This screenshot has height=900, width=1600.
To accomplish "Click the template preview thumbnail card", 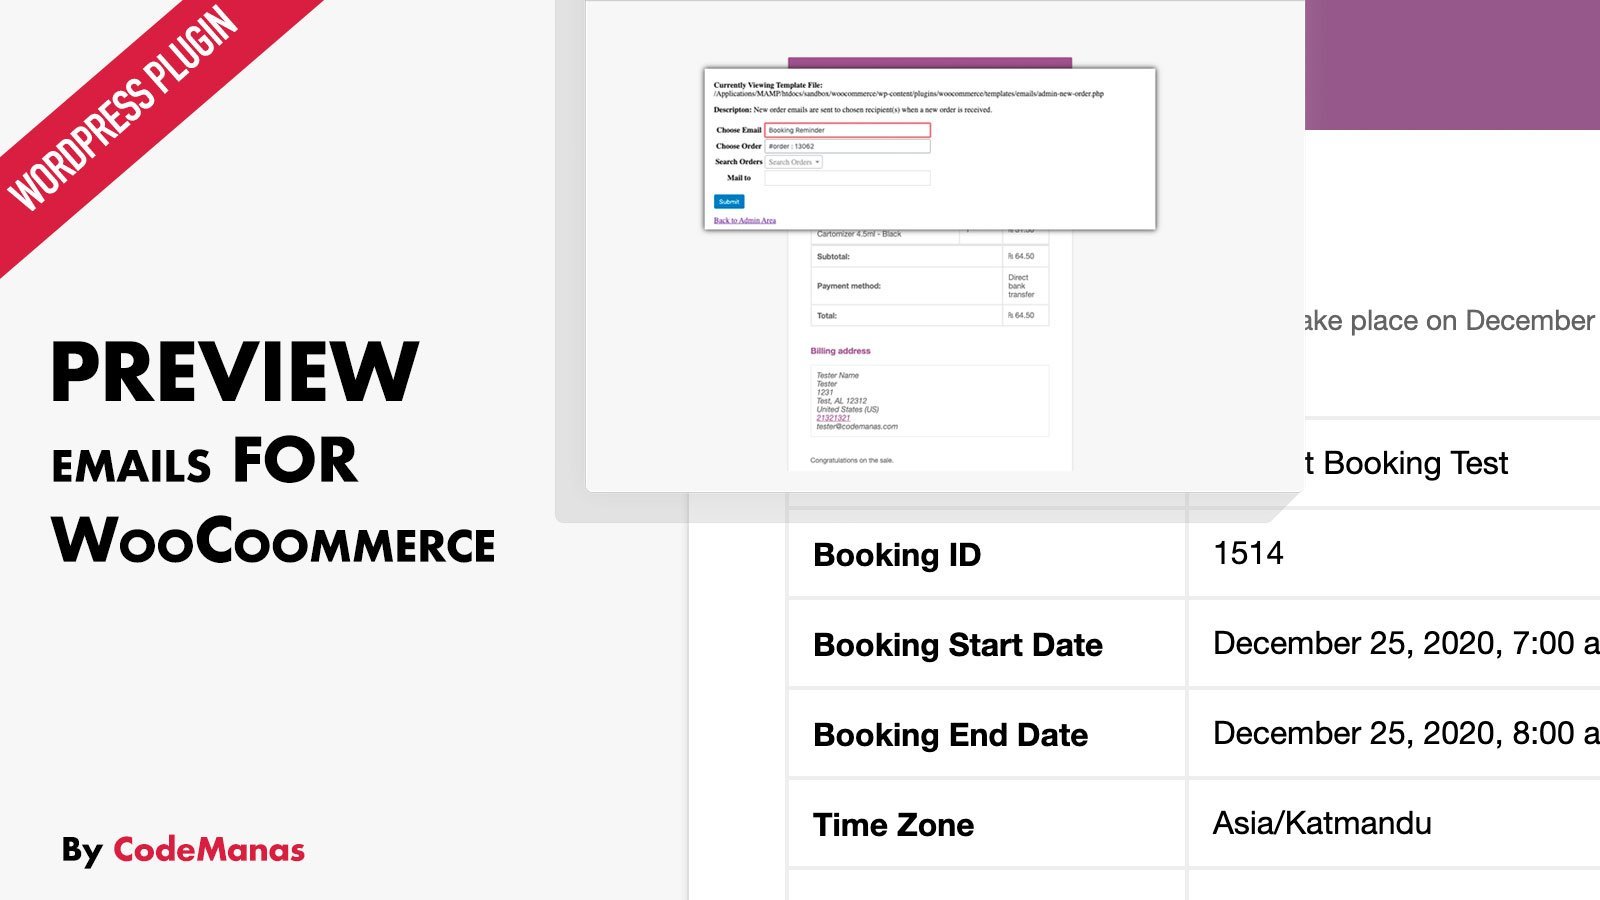I will pos(944,246).
